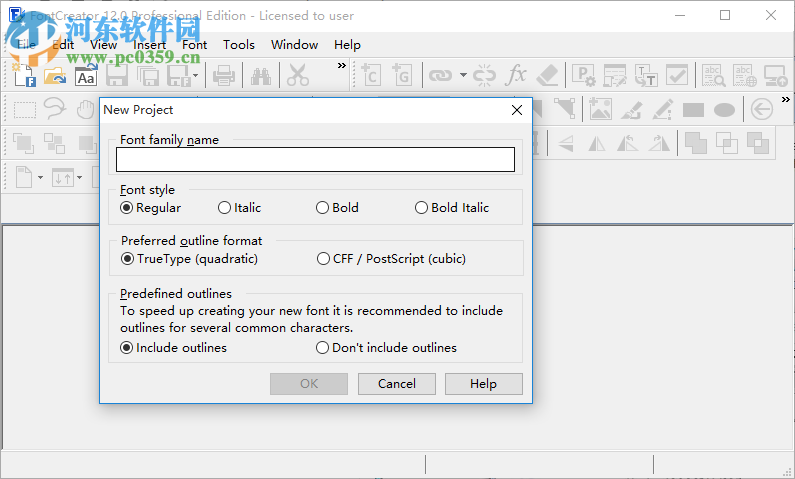Click the Export font disk icon

pyautogui.click(x=178, y=76)
